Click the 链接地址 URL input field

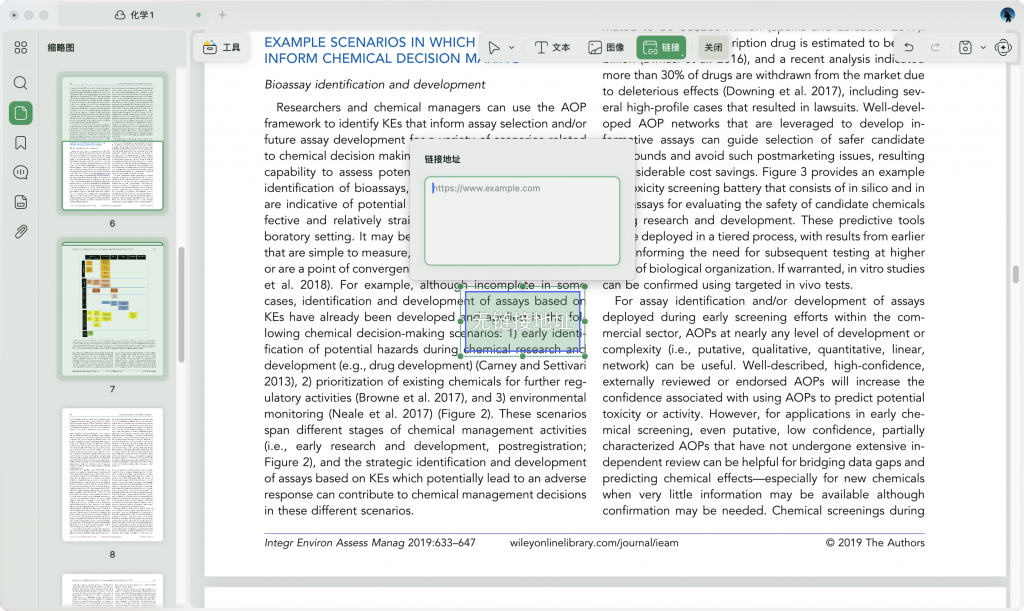[x=522, y=221]
